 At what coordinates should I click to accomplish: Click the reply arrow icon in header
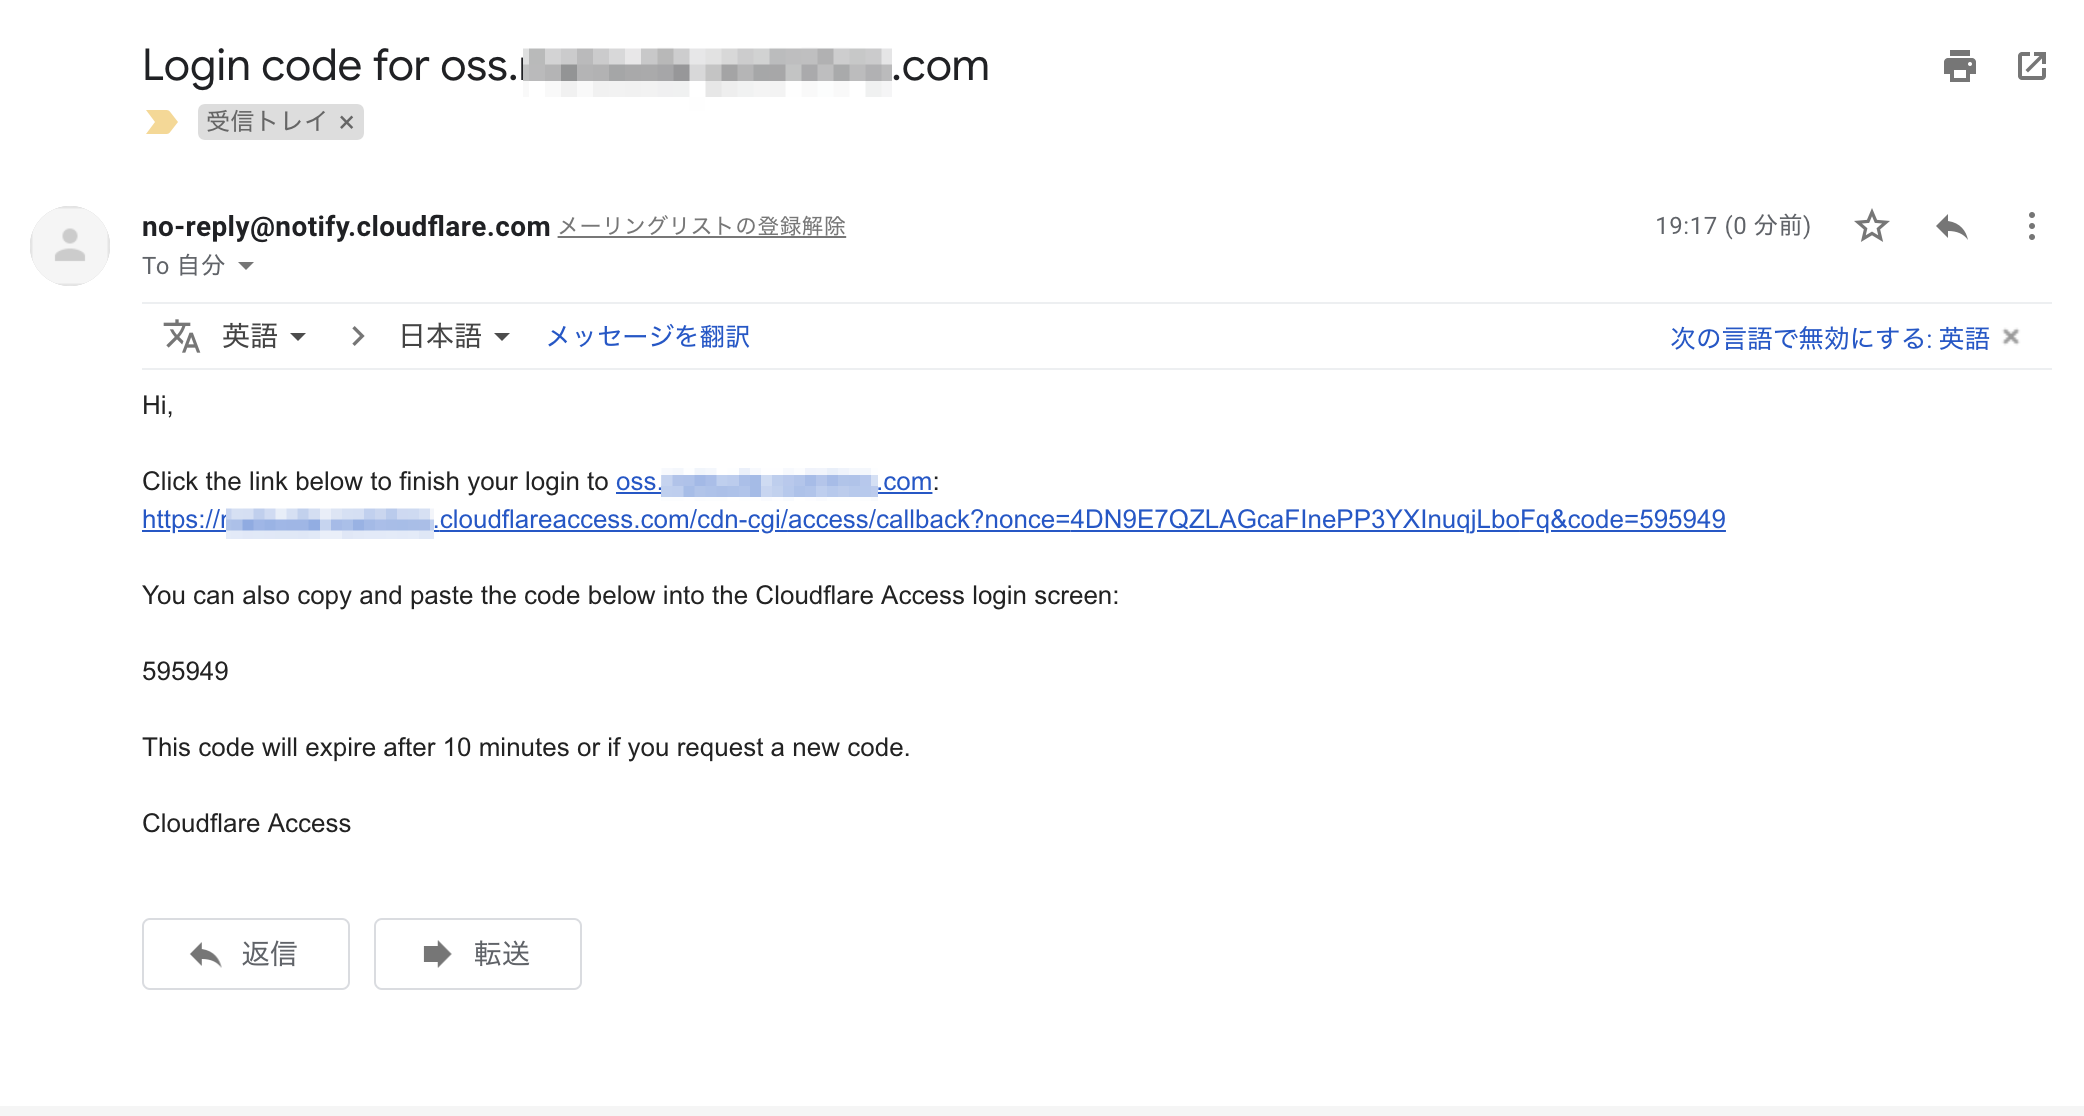(x=1951, y=227)
